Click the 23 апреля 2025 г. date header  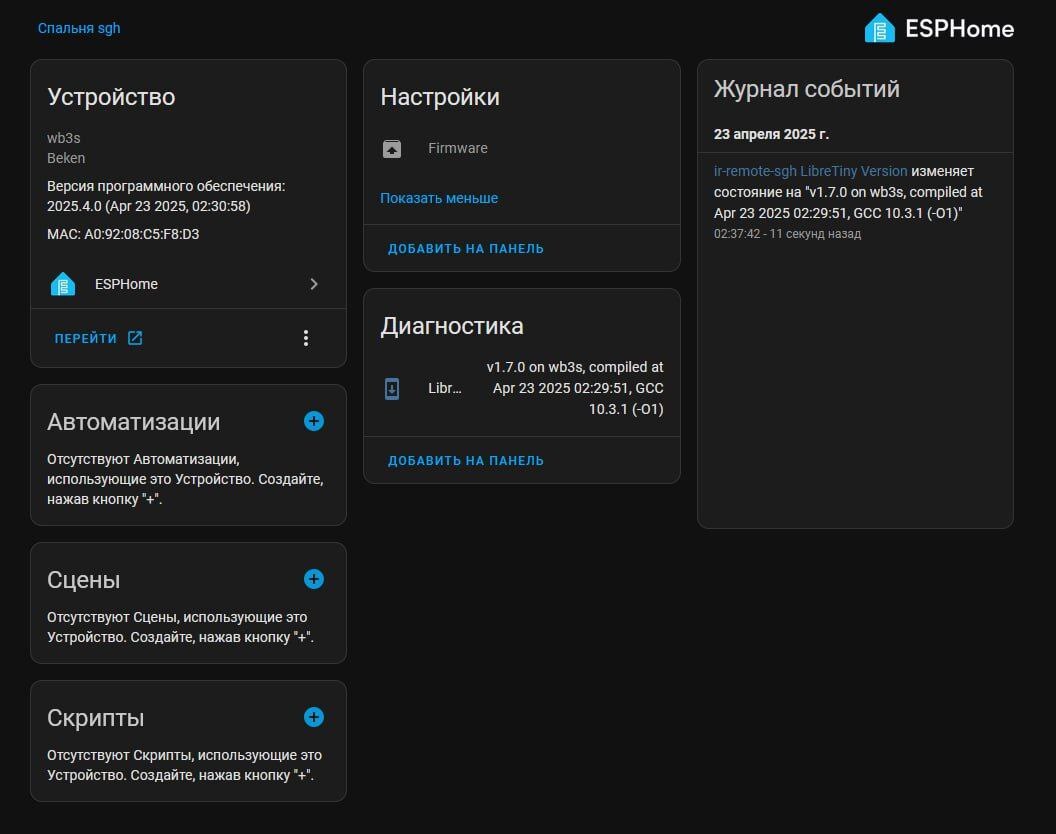click(771, 134)
